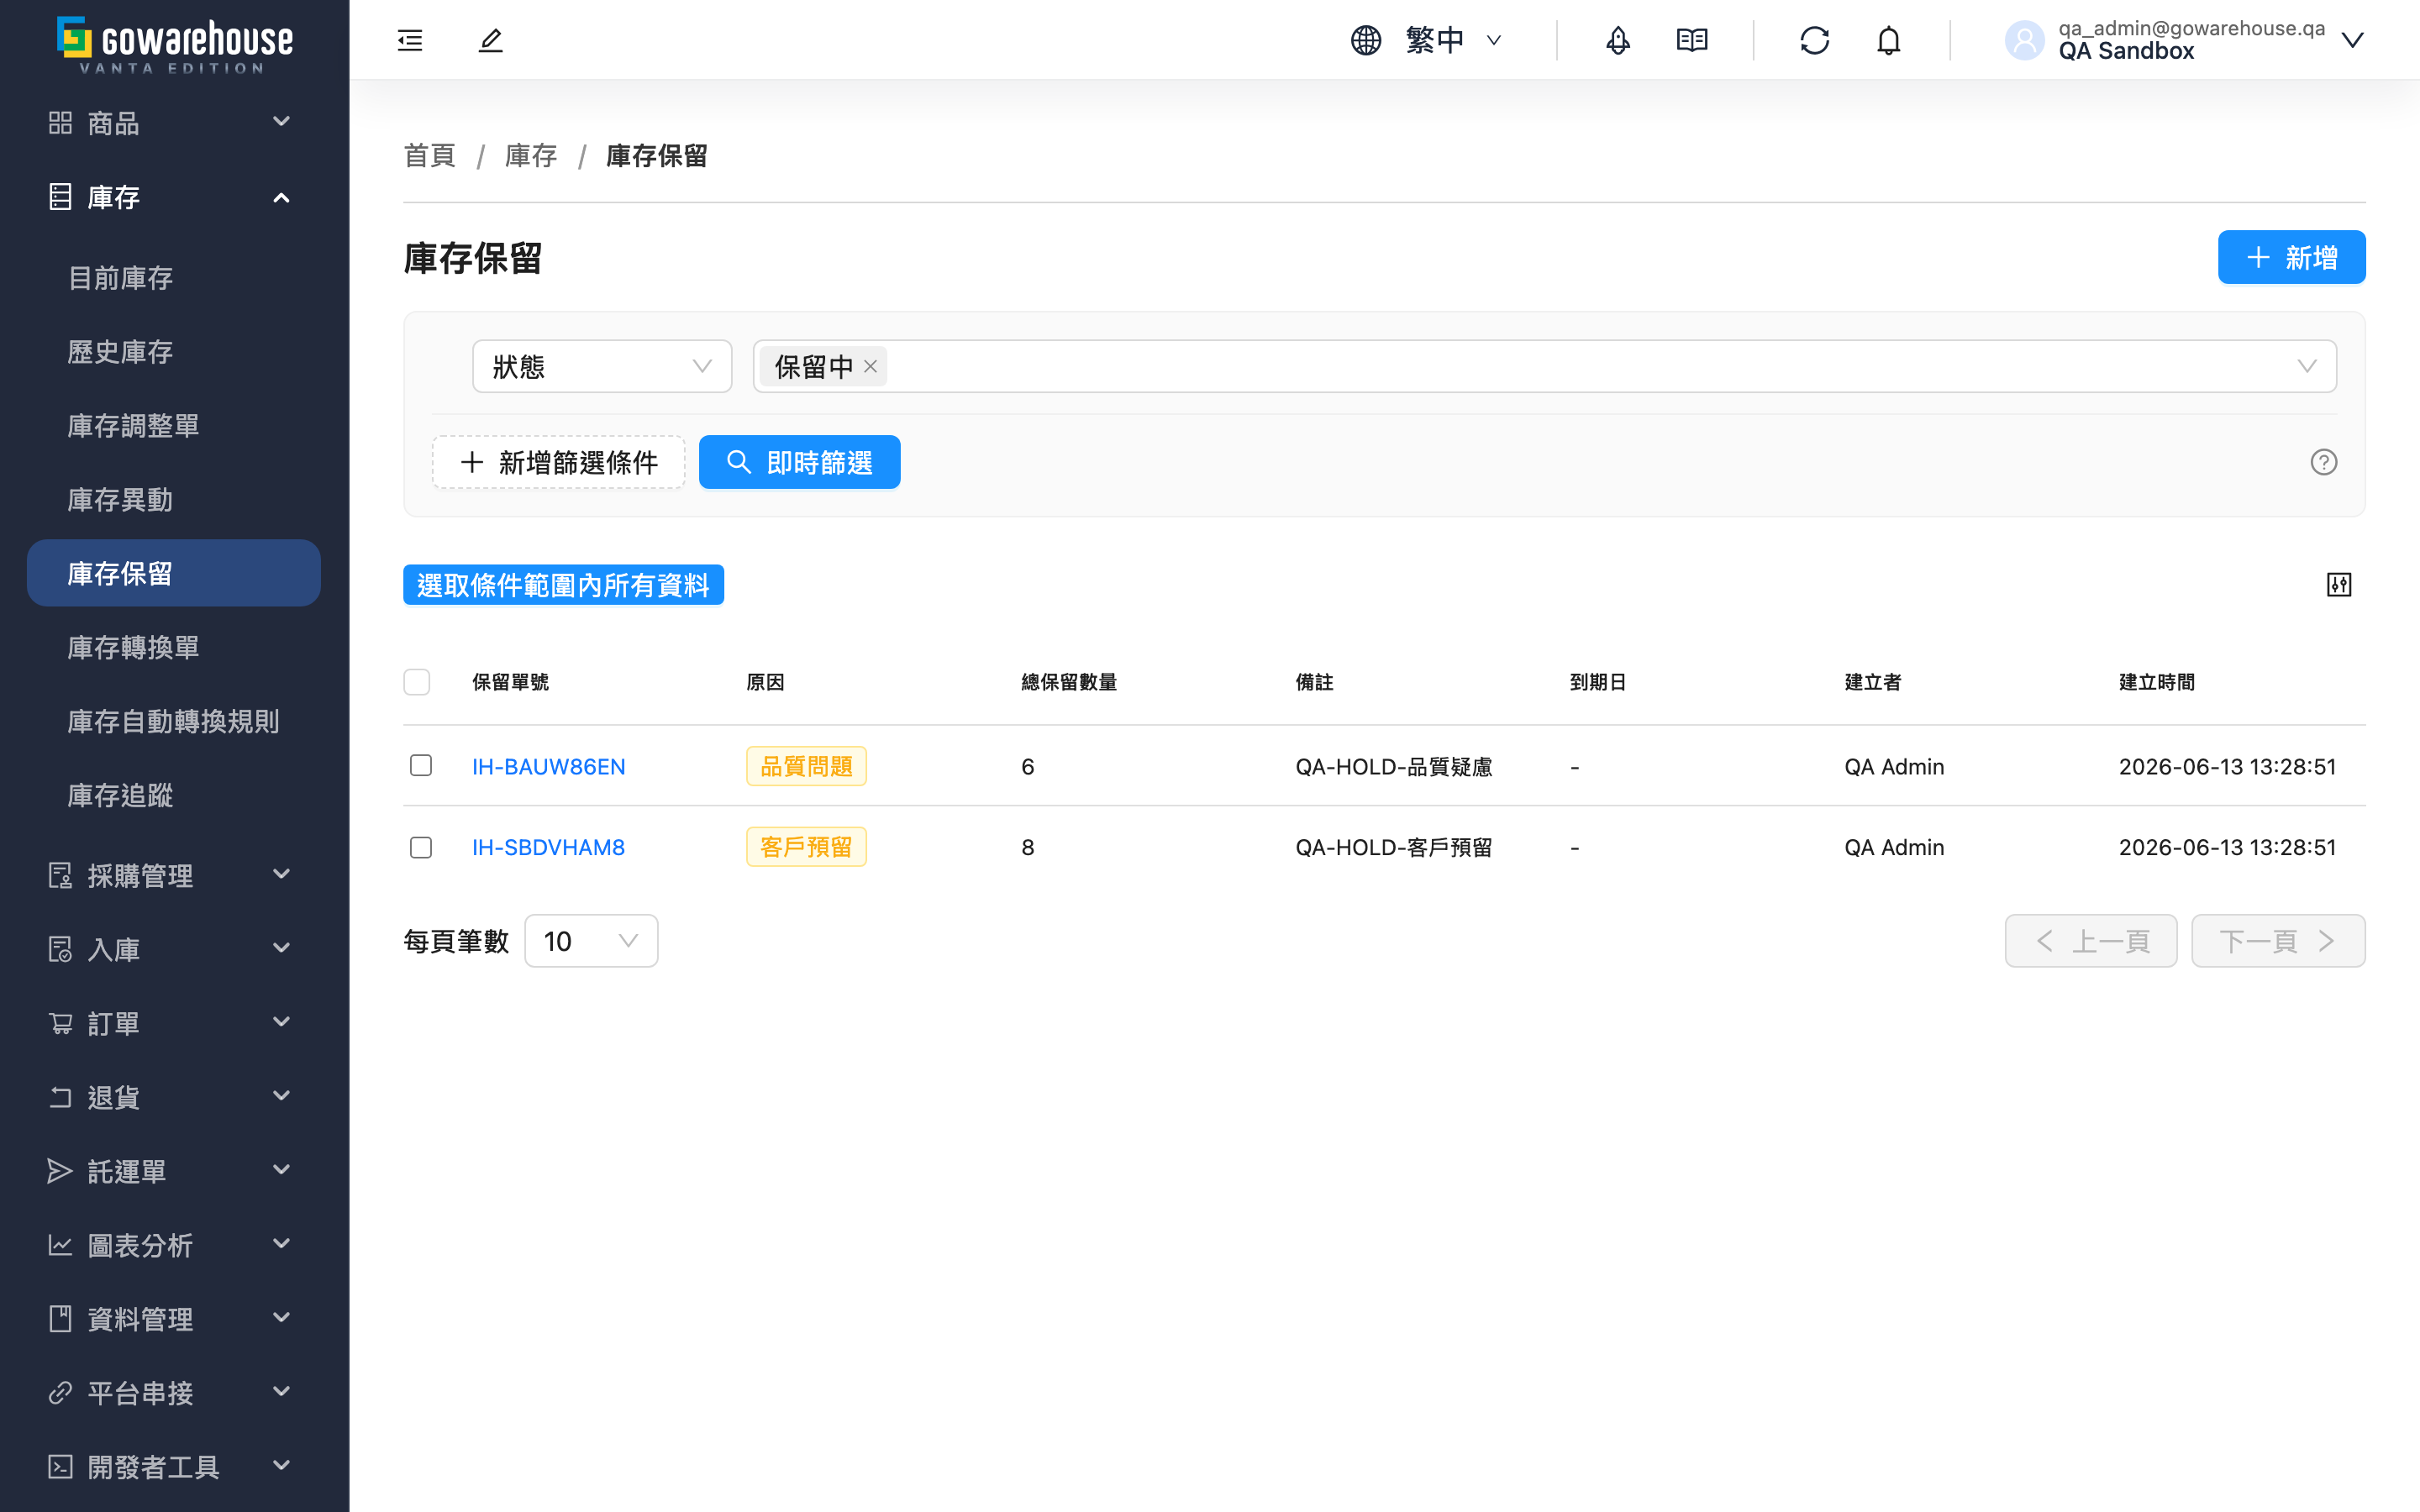Click 選取條件範圍內所有資料 button

pos(563,585)
